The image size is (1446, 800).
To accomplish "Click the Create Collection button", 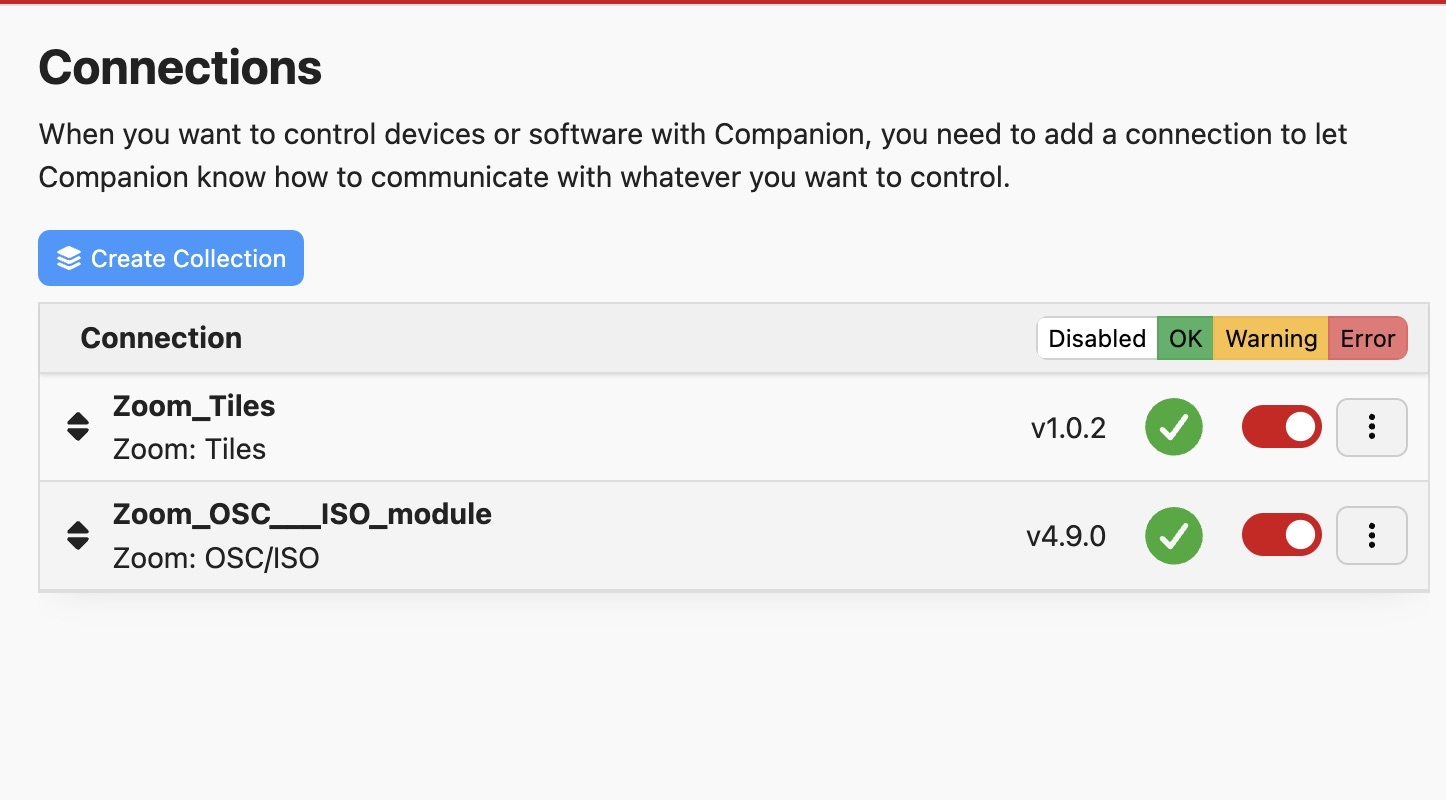I will click(171, 258).
